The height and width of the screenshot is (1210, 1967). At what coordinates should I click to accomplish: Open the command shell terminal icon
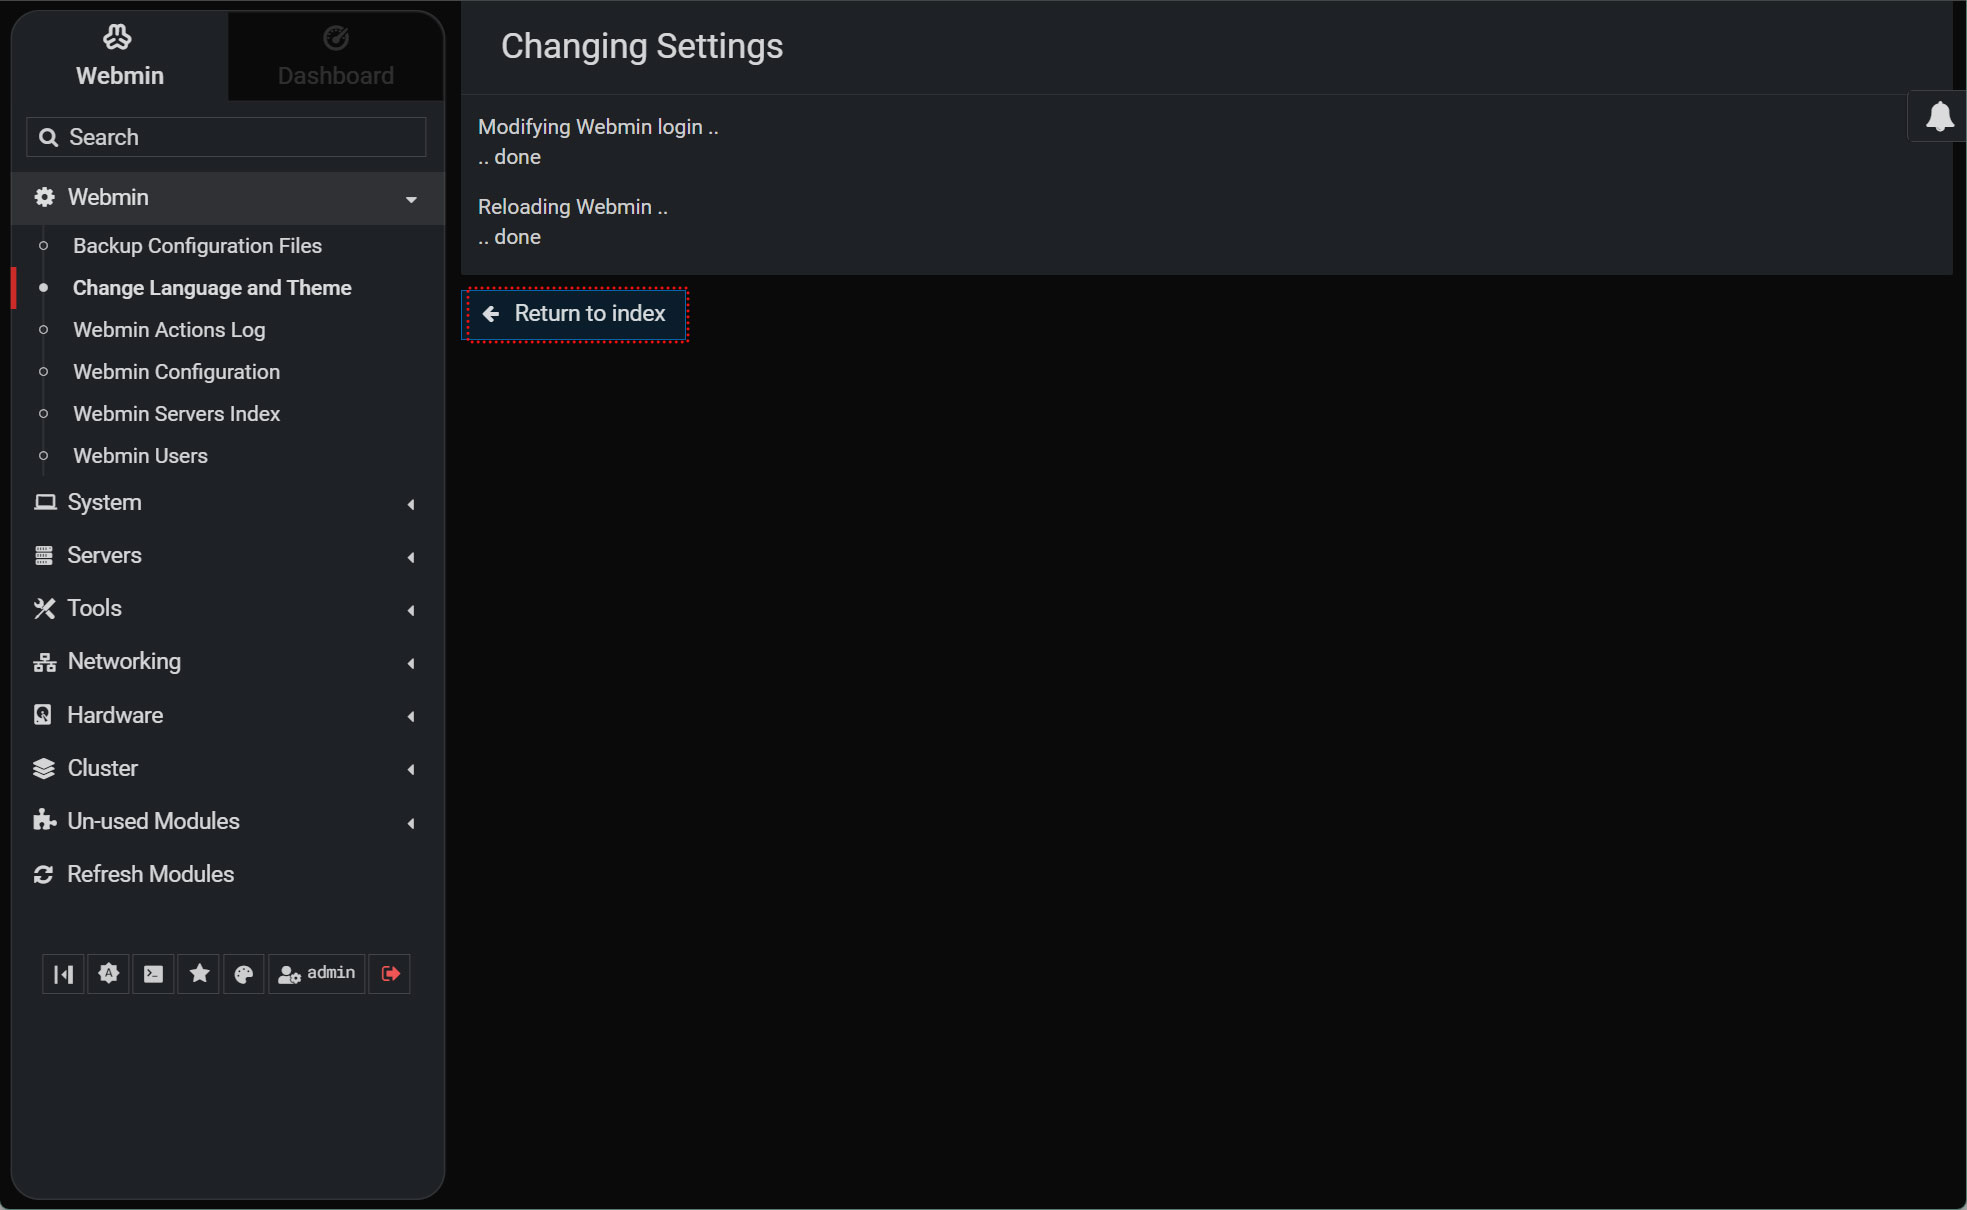153,974
